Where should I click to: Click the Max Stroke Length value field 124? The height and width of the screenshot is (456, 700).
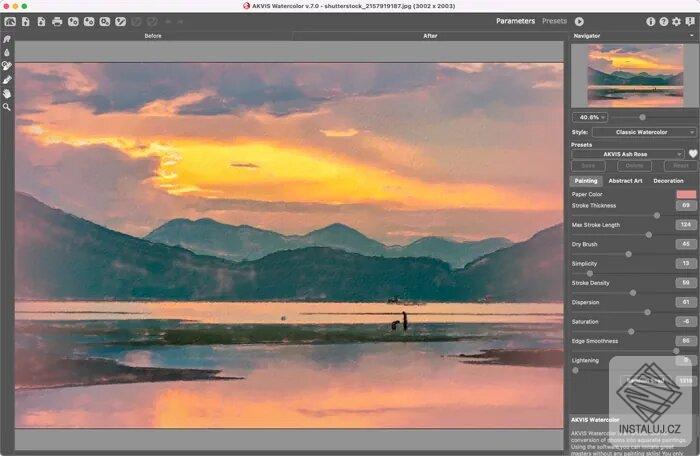click(686, 225)
